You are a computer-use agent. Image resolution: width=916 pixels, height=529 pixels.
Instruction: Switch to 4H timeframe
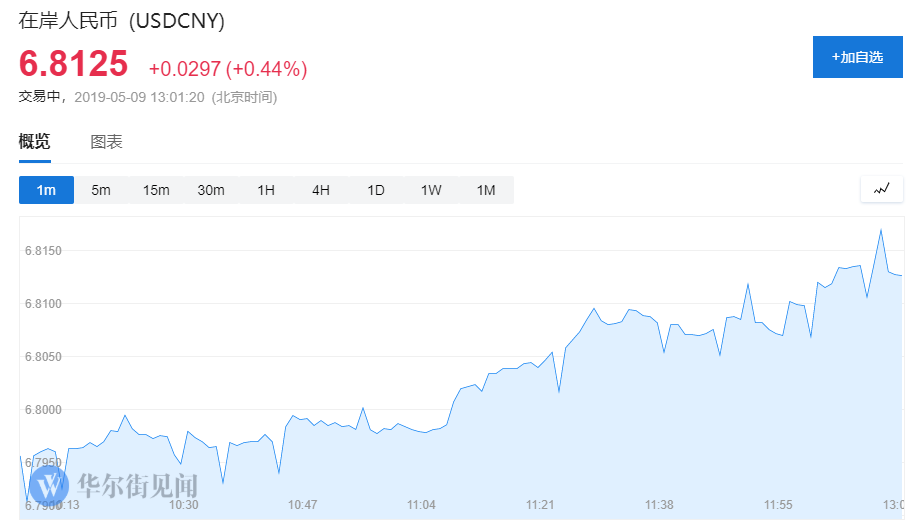click(x=321, y=190)
